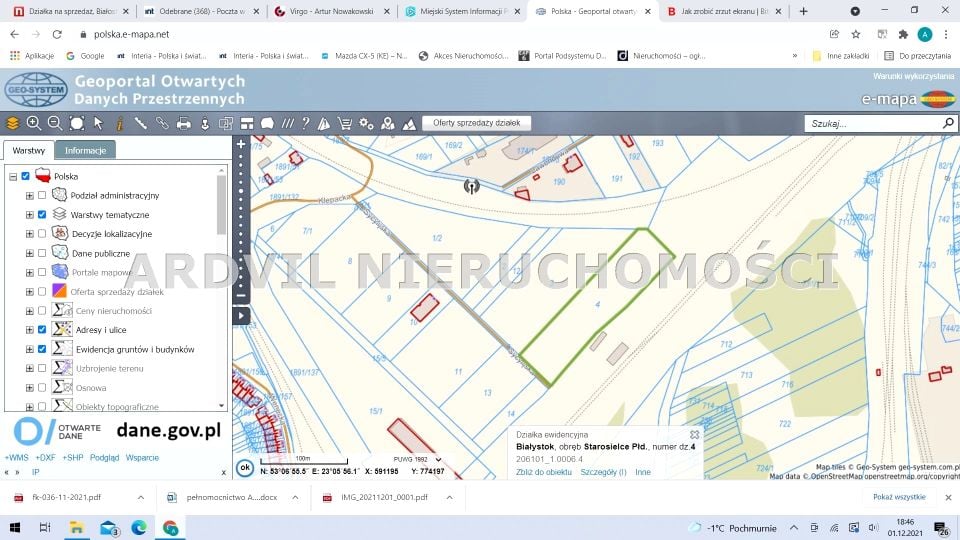Viewport: 960px width, 540px height.
Task: Switch to Działka na sprzedaż browser tab
Action: pyautogui.click(x=71, y=11)
